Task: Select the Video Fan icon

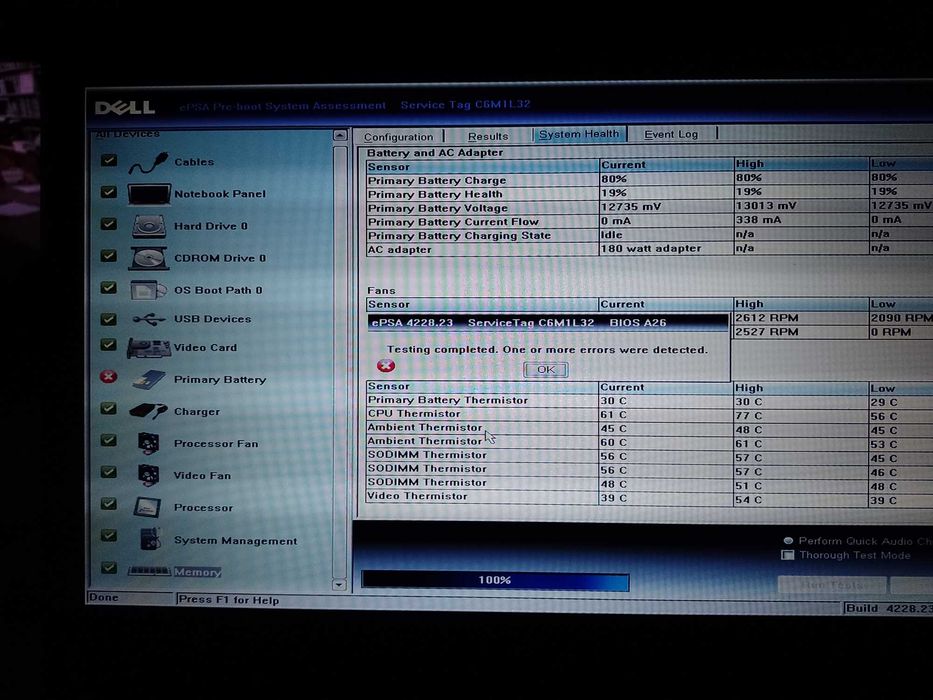Action: [148, 475]
